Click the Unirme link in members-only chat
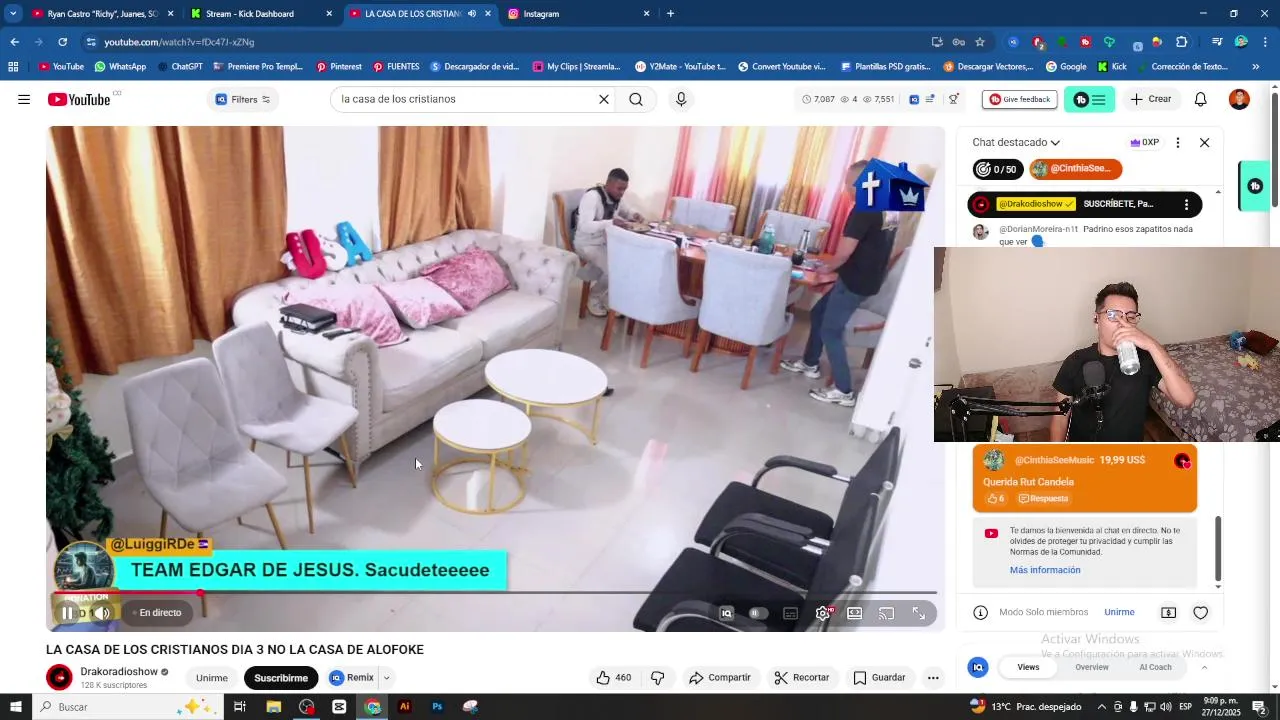 [1119, 613]
